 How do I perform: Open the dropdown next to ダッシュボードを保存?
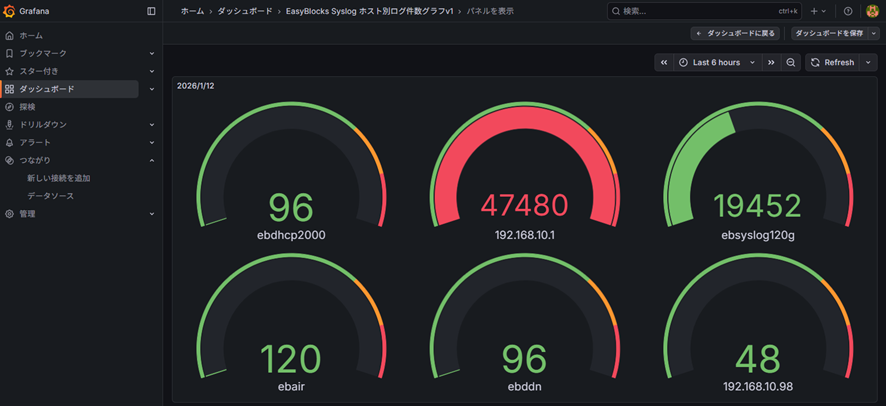pos(874,33)
